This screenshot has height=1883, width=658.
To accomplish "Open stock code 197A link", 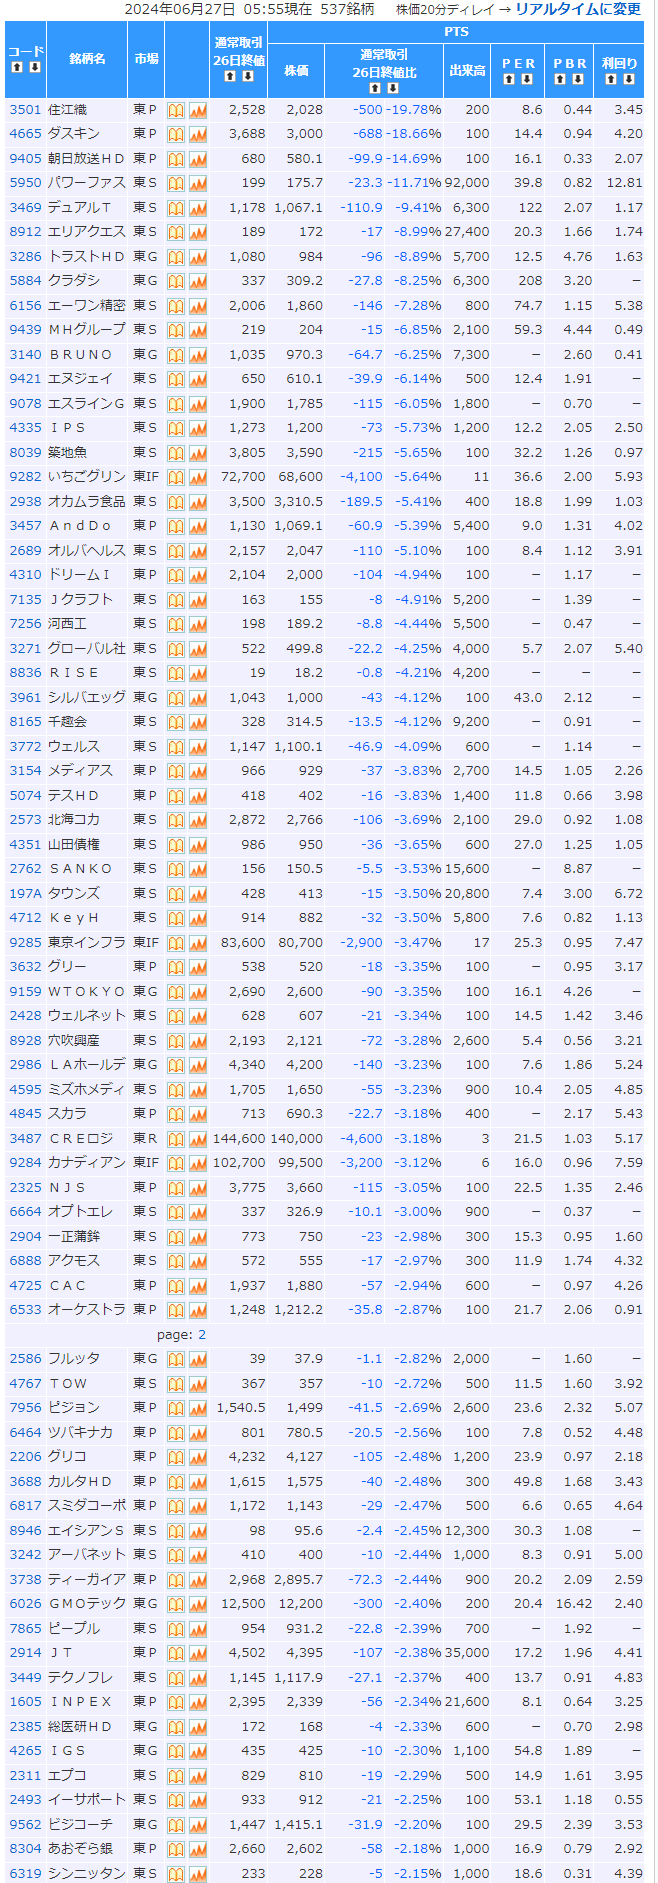I will [x=25, y=894].
